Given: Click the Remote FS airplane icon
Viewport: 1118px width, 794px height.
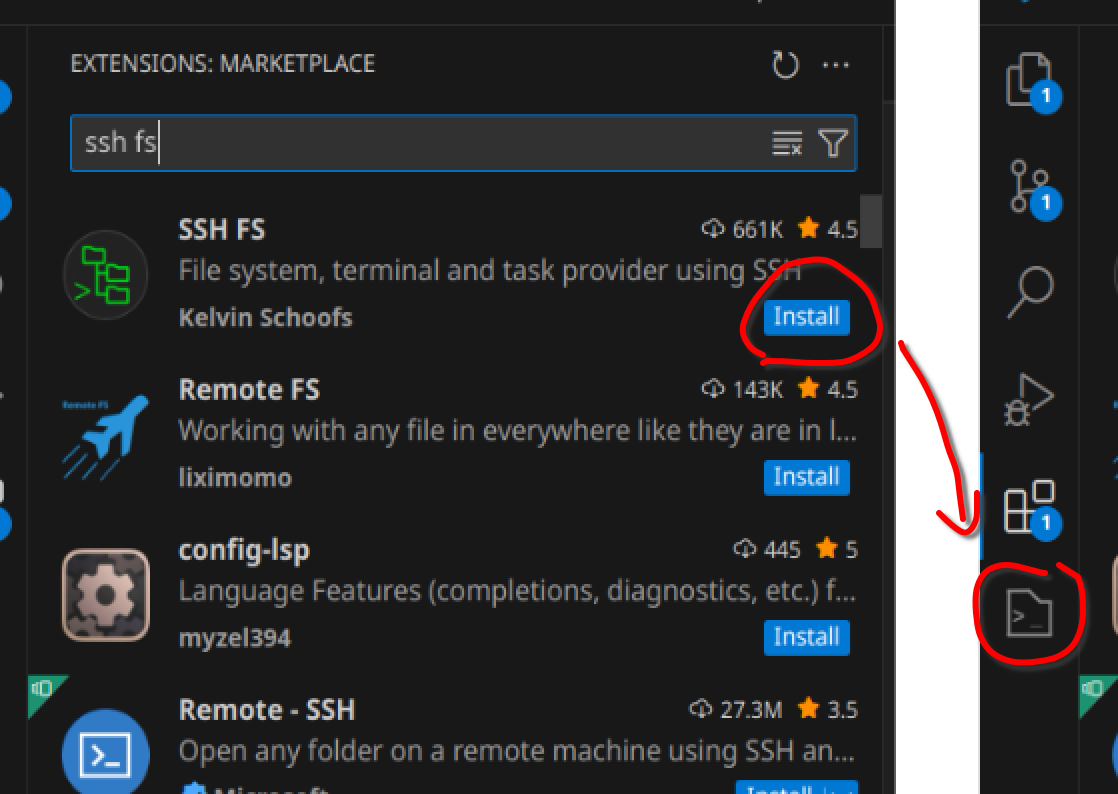Looking at the screenshot, I should pyautogui.click(x=106, y=436).
